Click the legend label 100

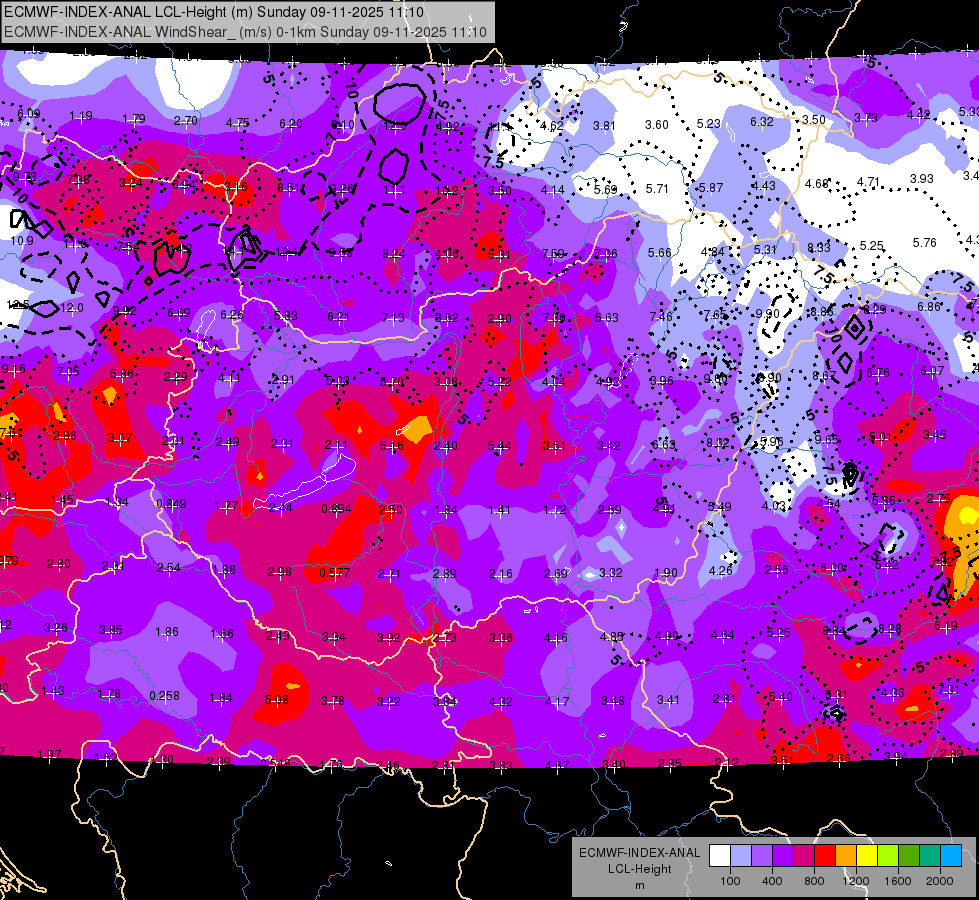point(730,881)
